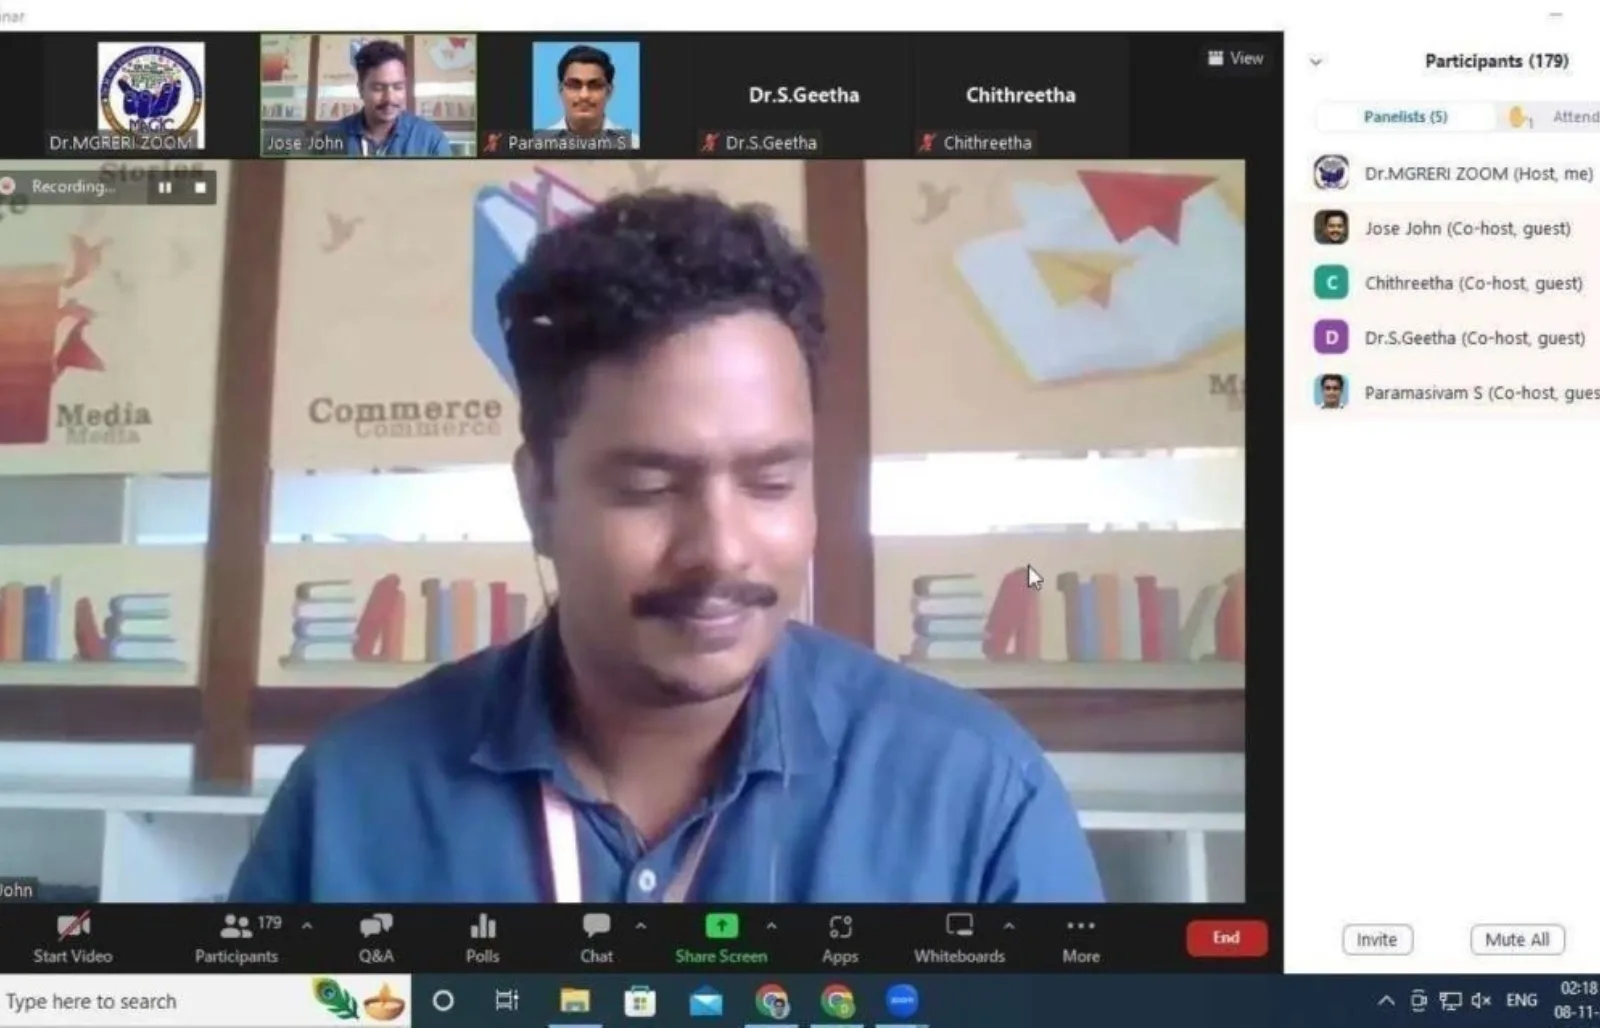The image size is (1600, 1028).
Task: Select Jose John's video thumbnail
Action: pos(368,96)
